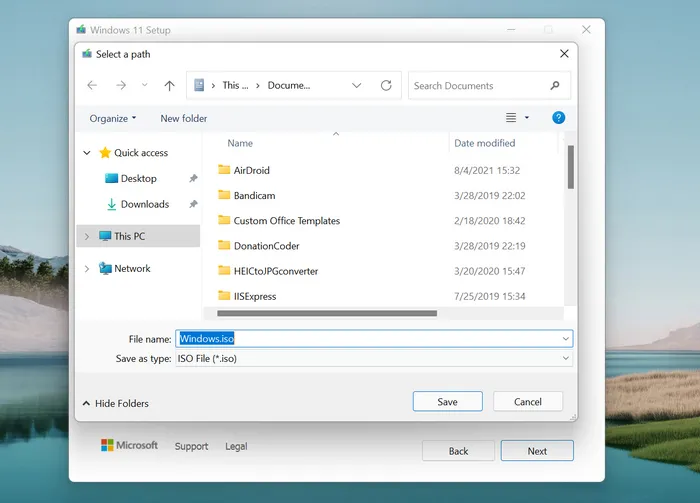700x503 pixels.
Task: Open the Legal link in Setup window
Action: [236, 446]
